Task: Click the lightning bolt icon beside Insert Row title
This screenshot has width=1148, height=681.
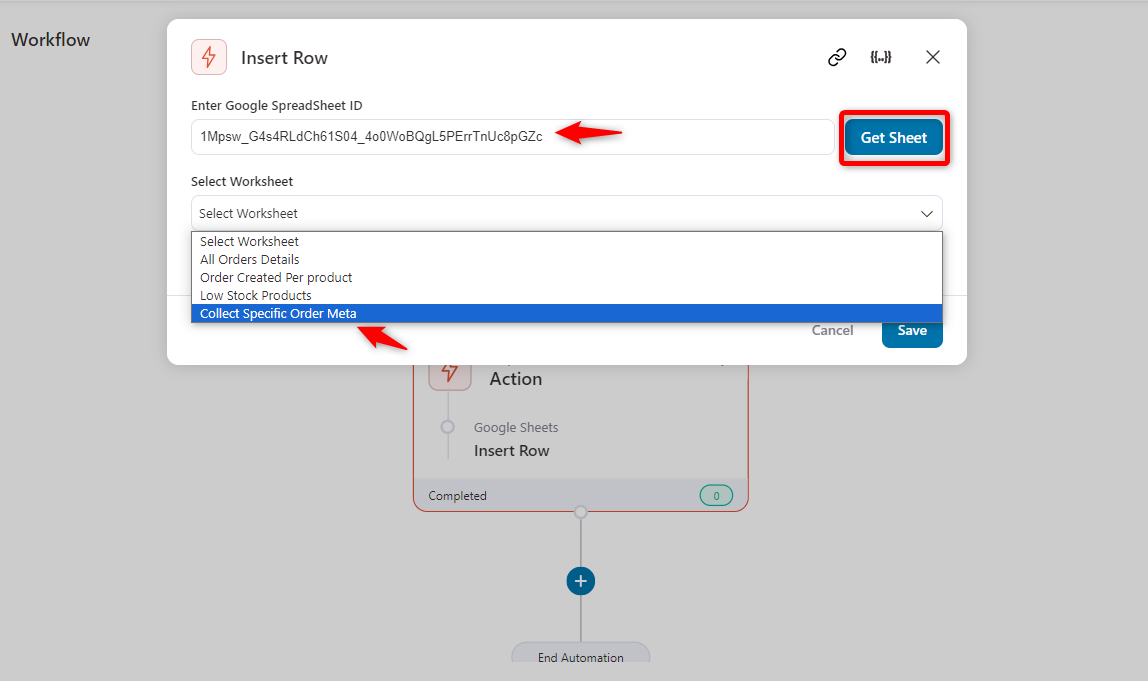Action: [x=209, y=57]
